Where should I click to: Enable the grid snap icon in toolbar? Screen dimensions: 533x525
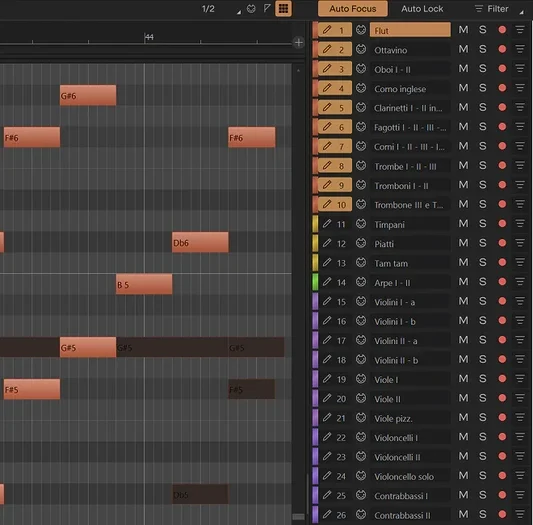283,9
